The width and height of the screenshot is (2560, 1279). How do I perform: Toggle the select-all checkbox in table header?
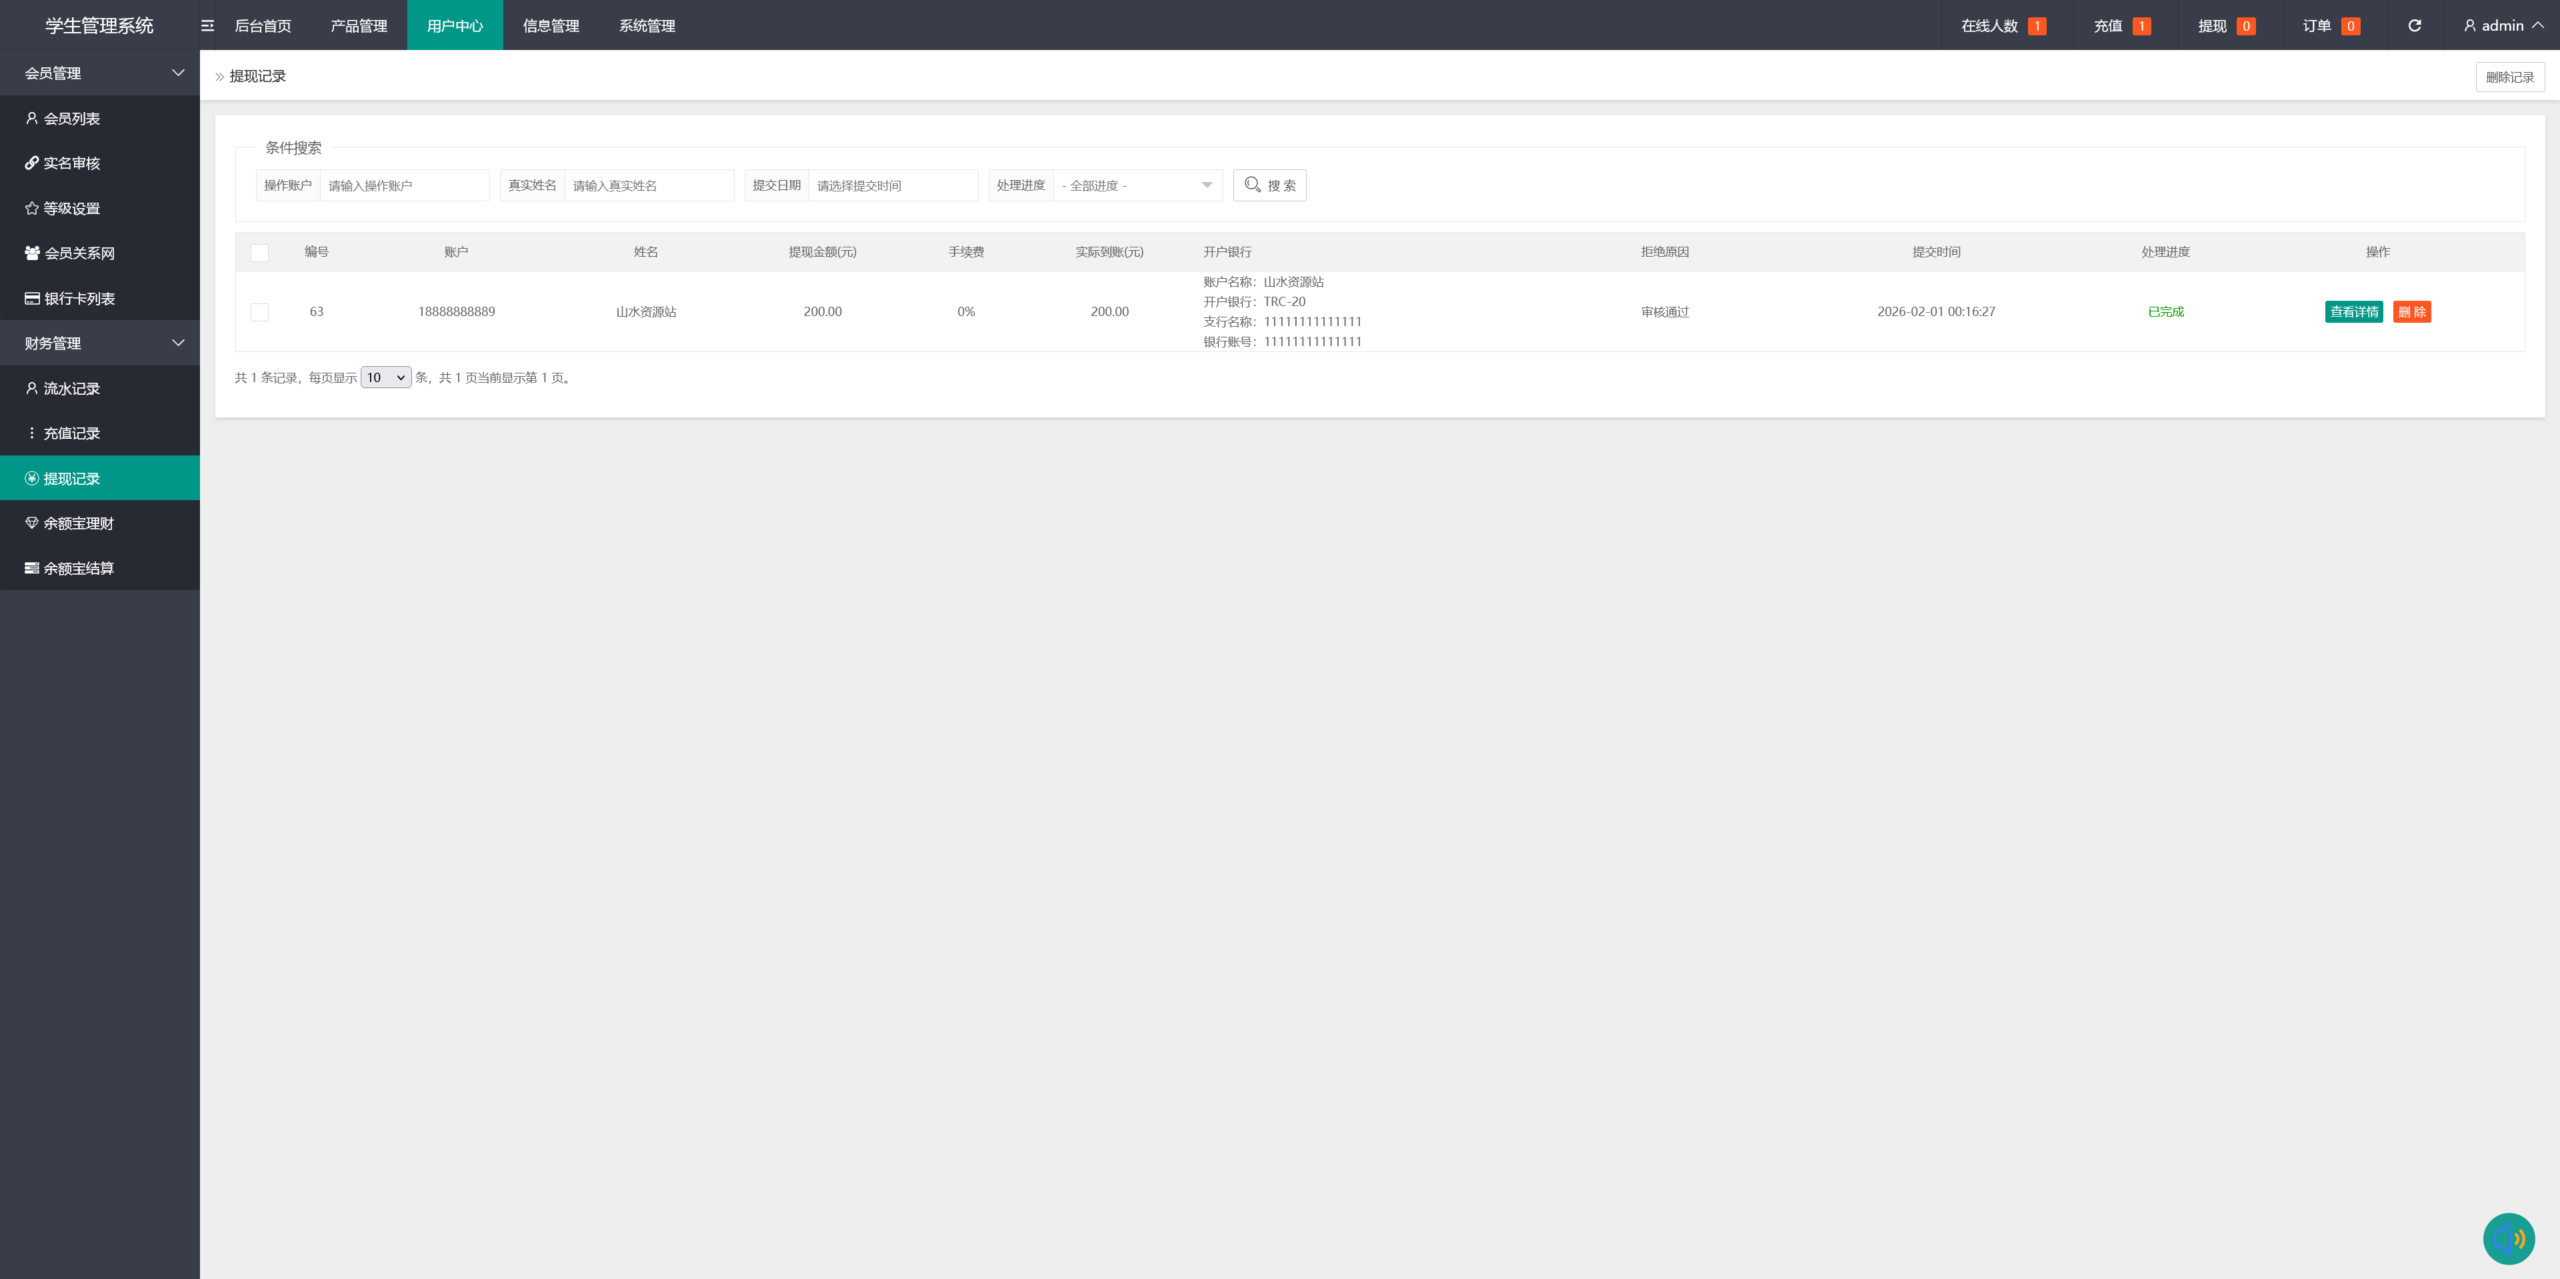point(260,253)
